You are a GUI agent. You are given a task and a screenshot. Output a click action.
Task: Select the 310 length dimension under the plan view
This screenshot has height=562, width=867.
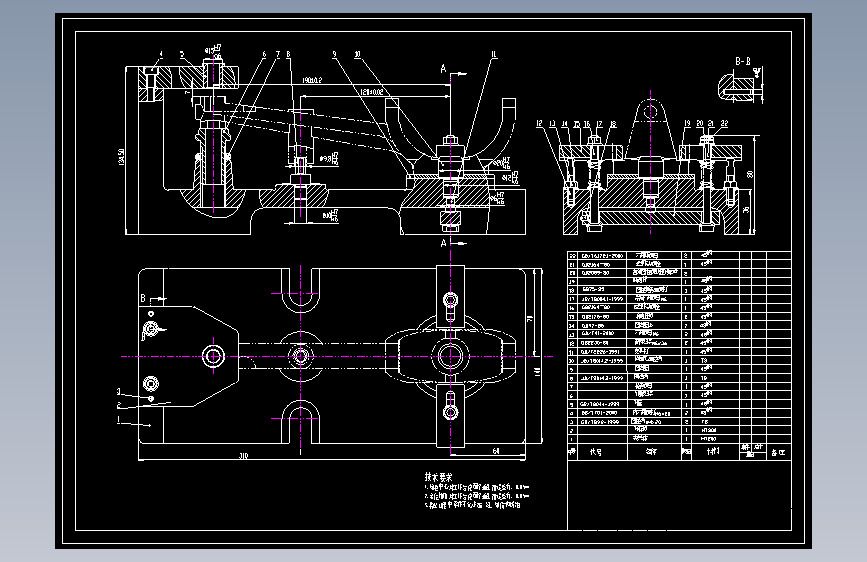(243, 456)
